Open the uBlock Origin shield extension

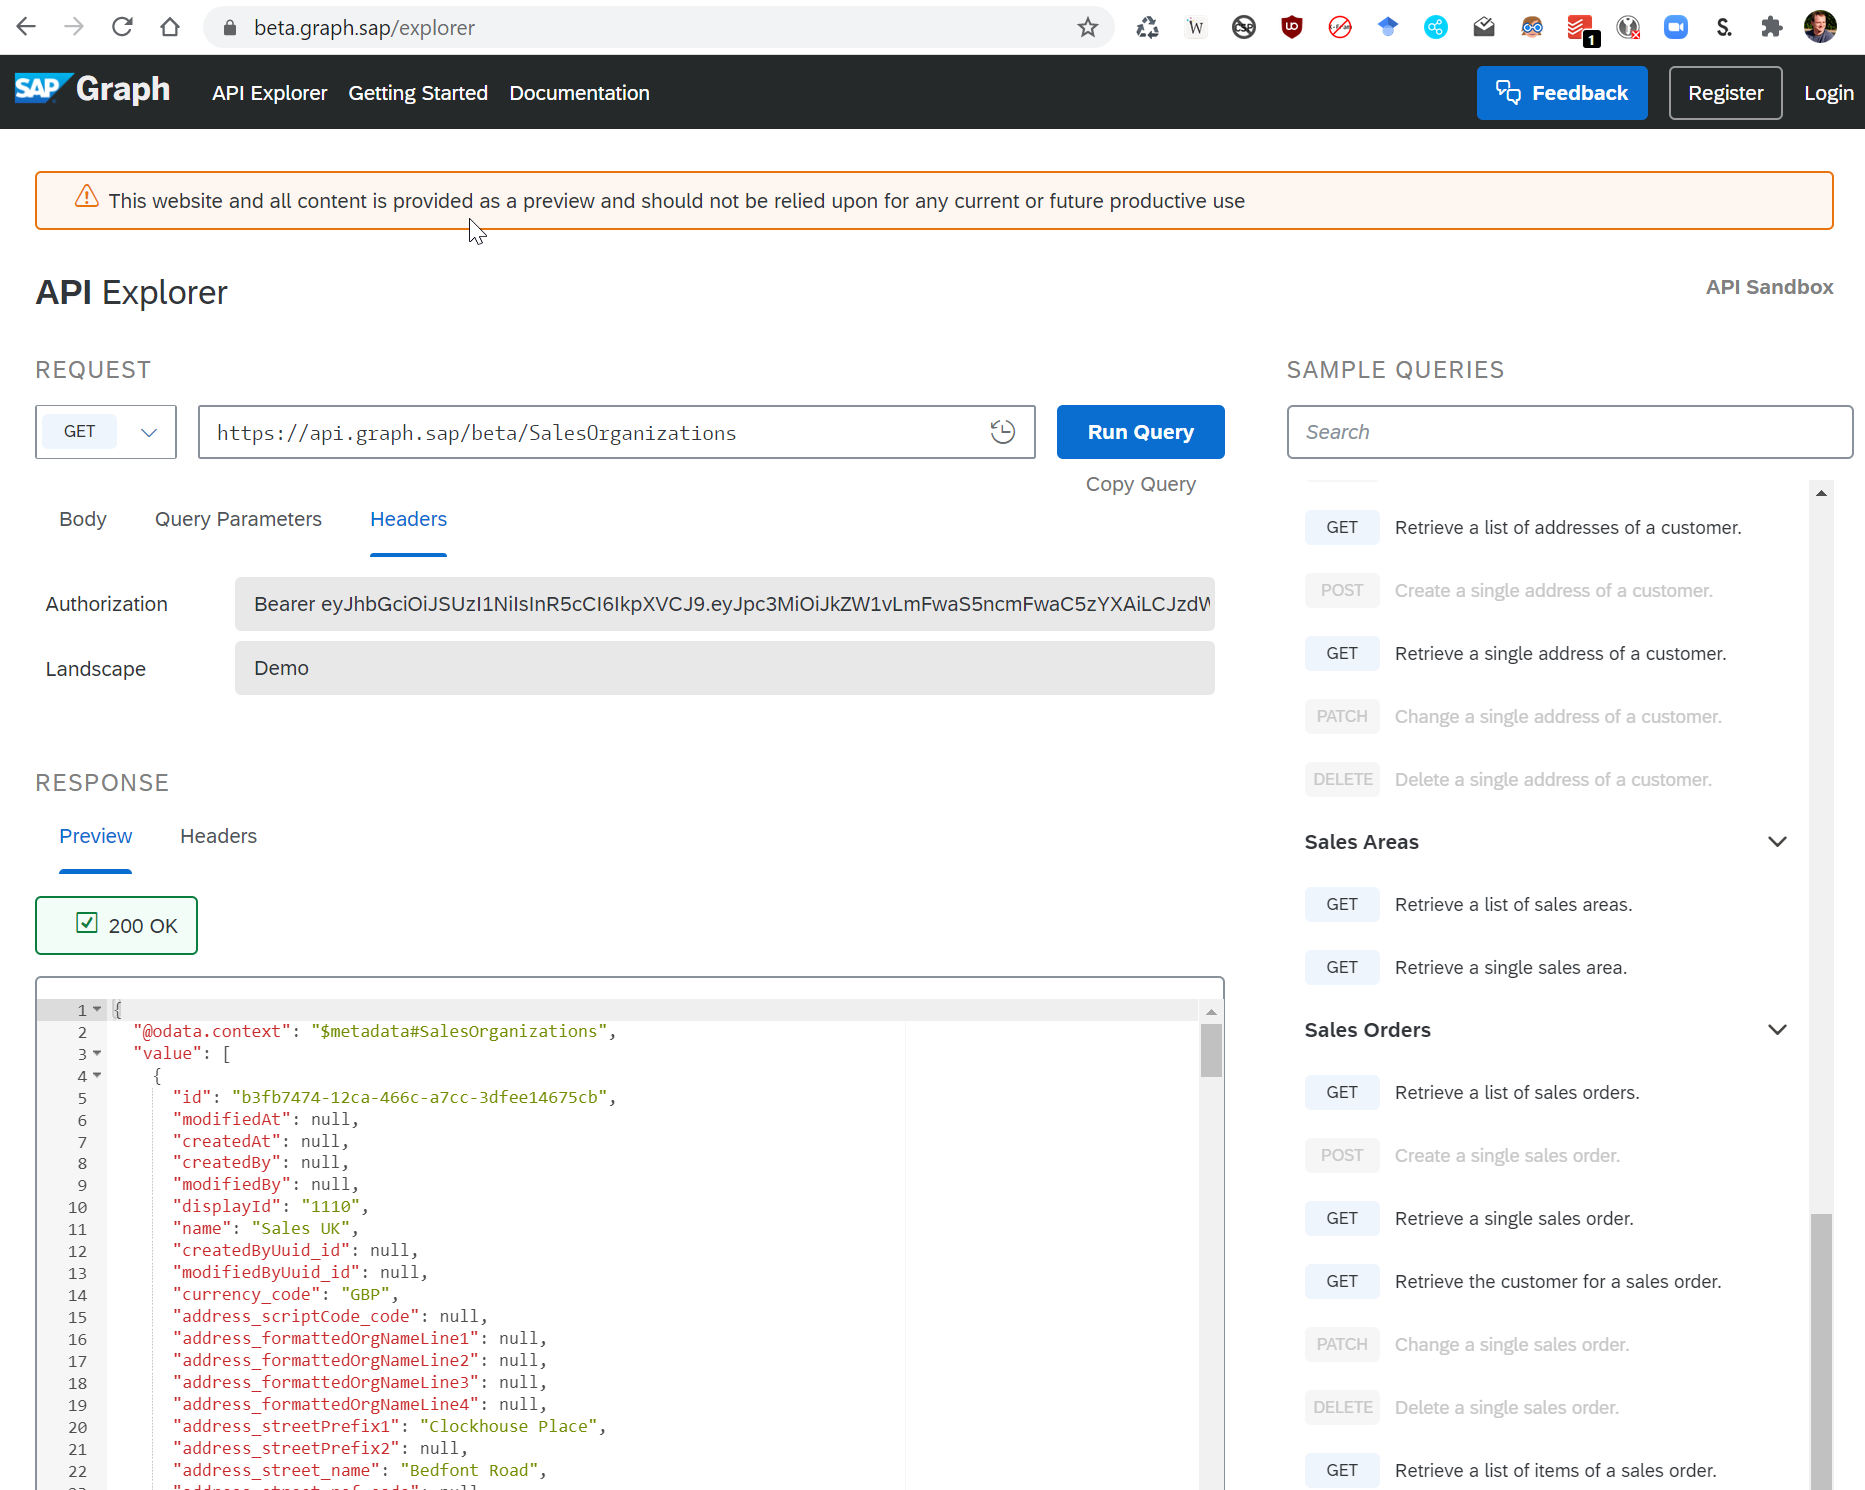[1291, 27]
